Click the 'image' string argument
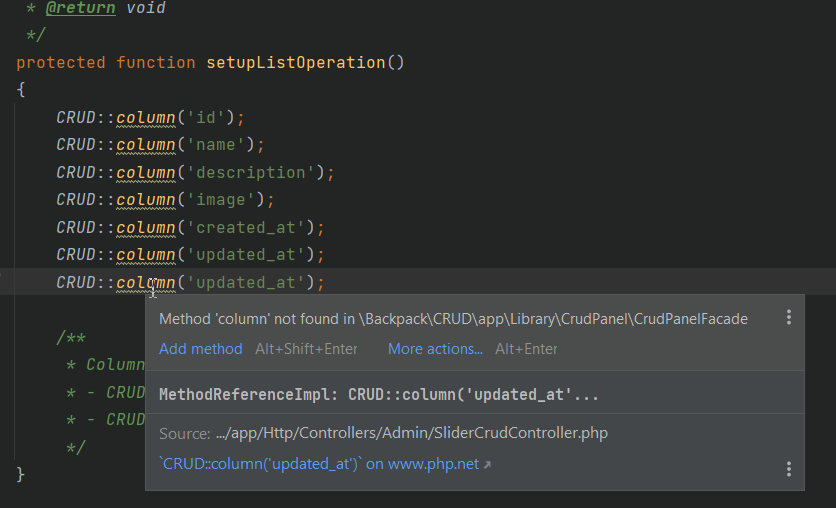The height and width of the screenshot is (508, 836). [x=221, y=200]
